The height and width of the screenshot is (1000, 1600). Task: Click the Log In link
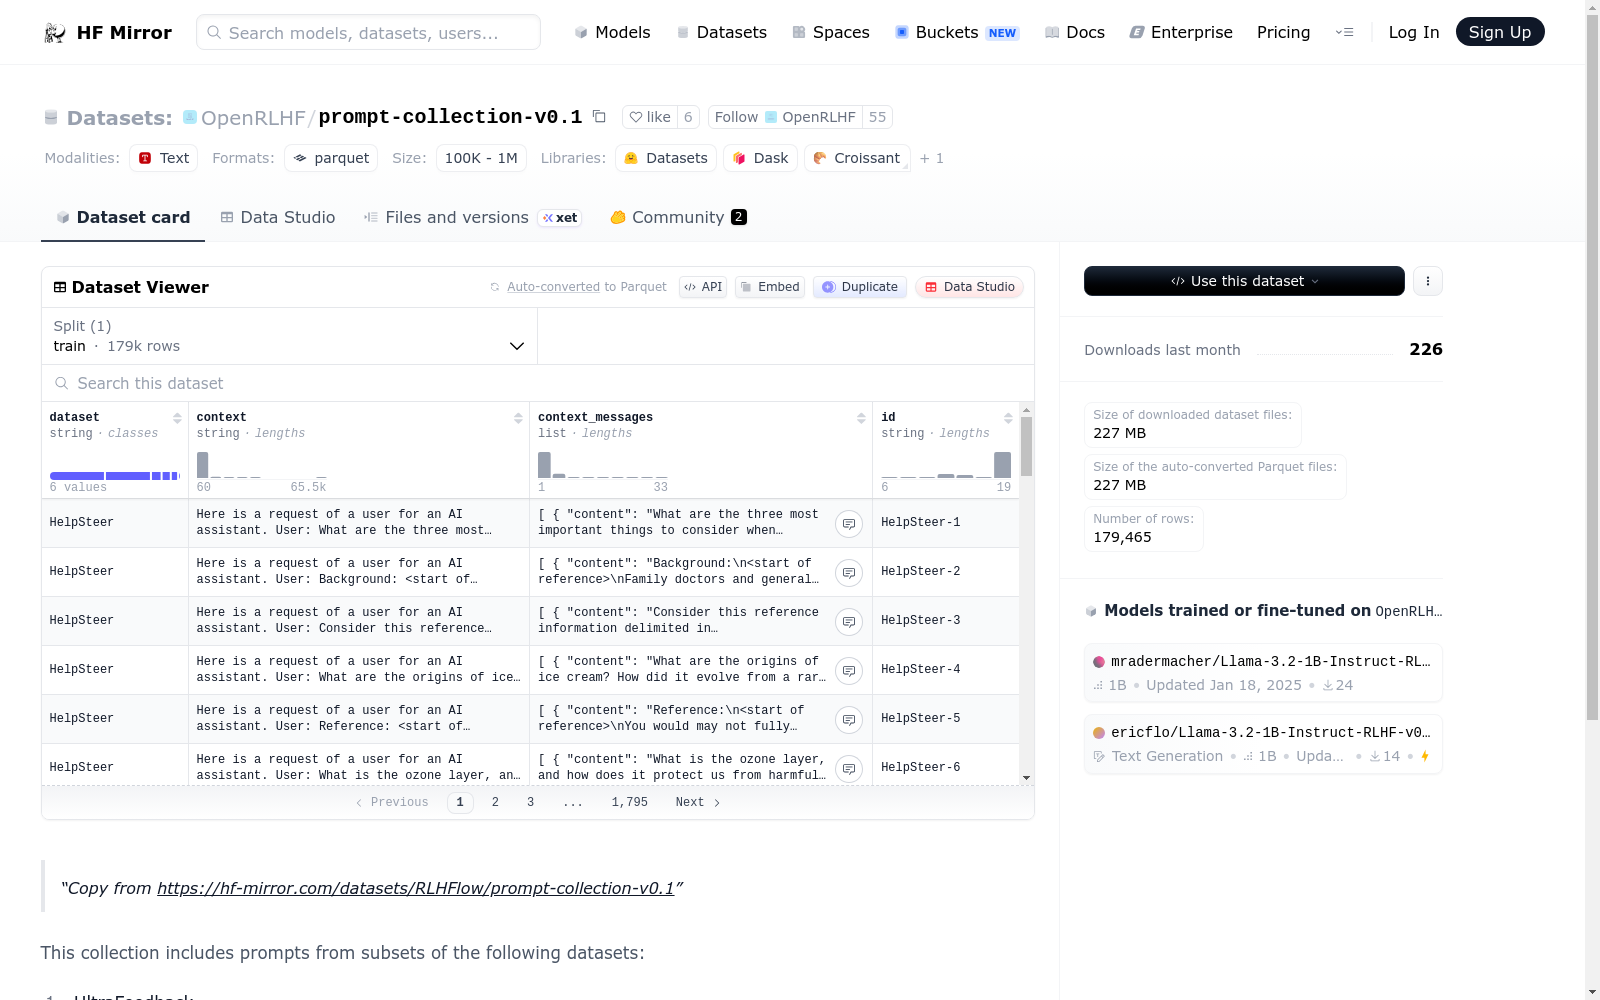pyautogui.click(x=1414, y=32)
